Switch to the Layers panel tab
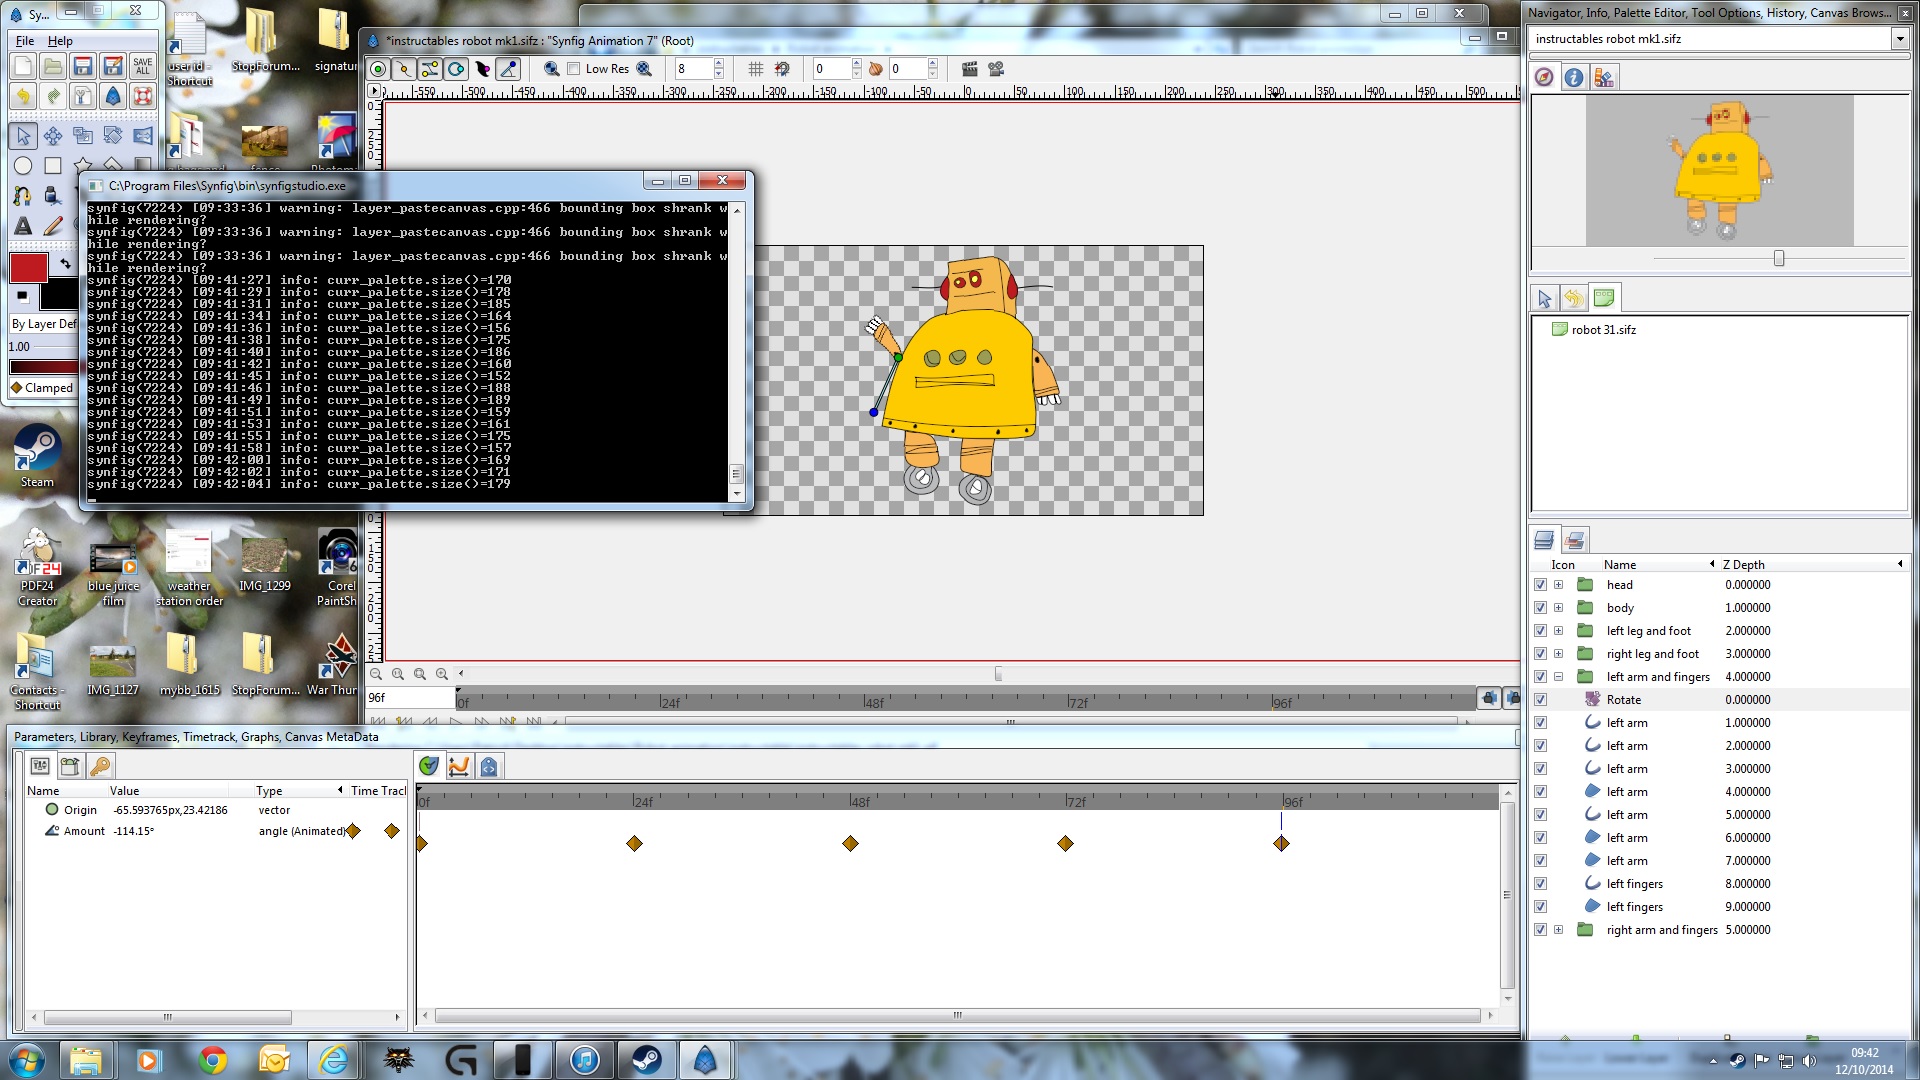Screen dimensions: 1920x1080 (1544, 540)
